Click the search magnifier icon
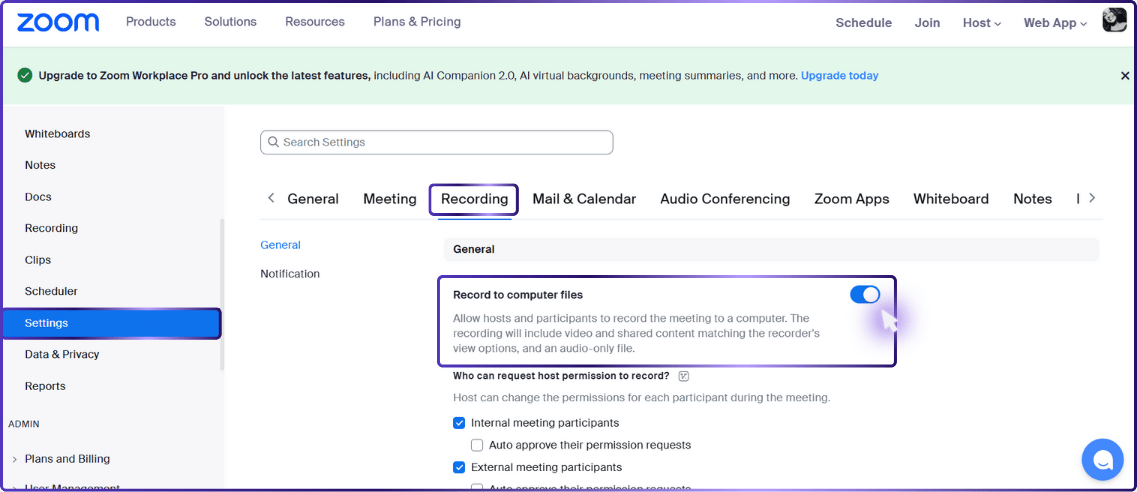The height and width of the screenshot is (492, 1137). pyautogui.click(x=273, y=142)
